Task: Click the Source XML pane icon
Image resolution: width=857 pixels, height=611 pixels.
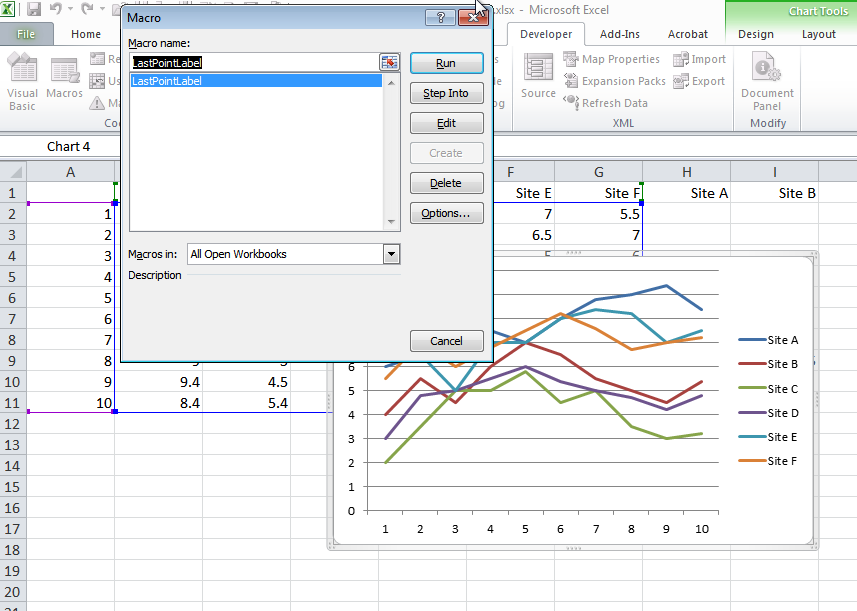Action: (538, 77)
